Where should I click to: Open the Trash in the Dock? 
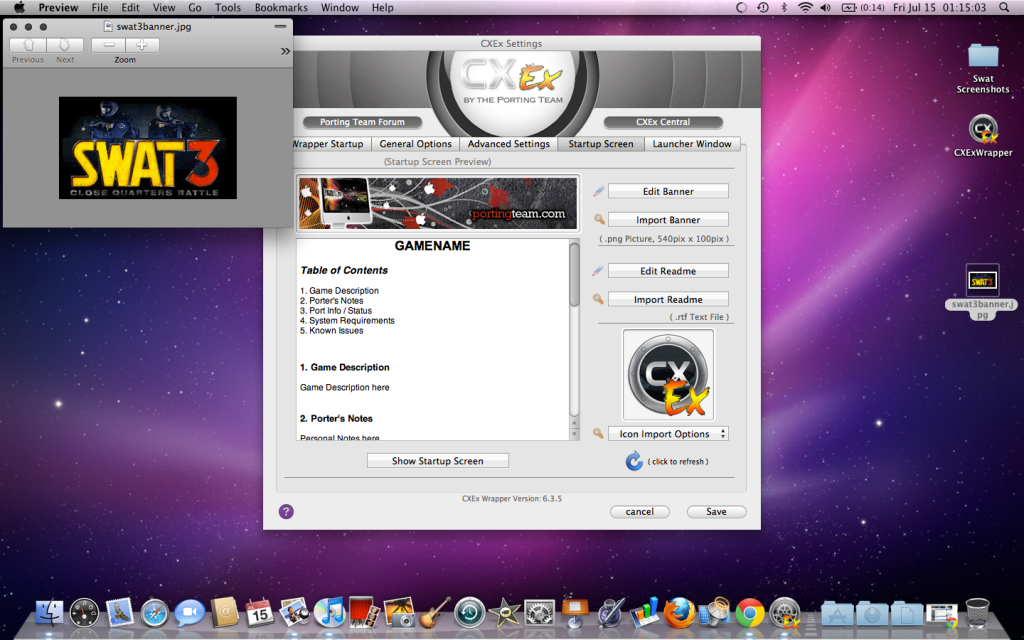point(977,613)
